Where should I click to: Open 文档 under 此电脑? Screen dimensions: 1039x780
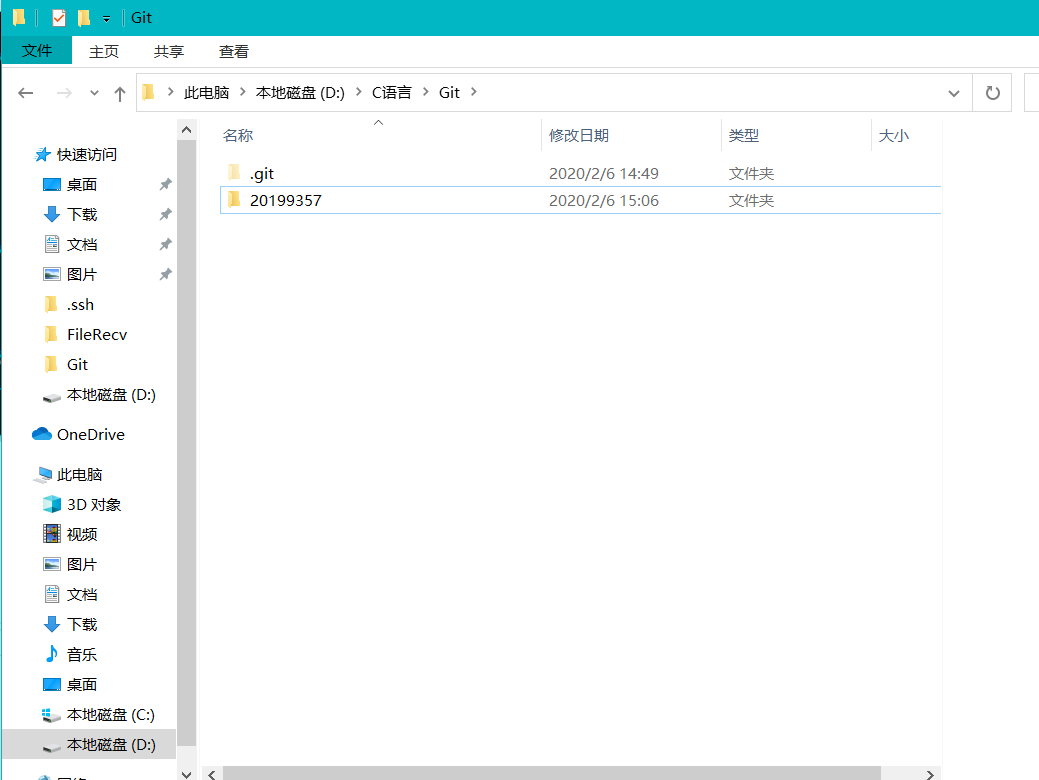point(82,594)
